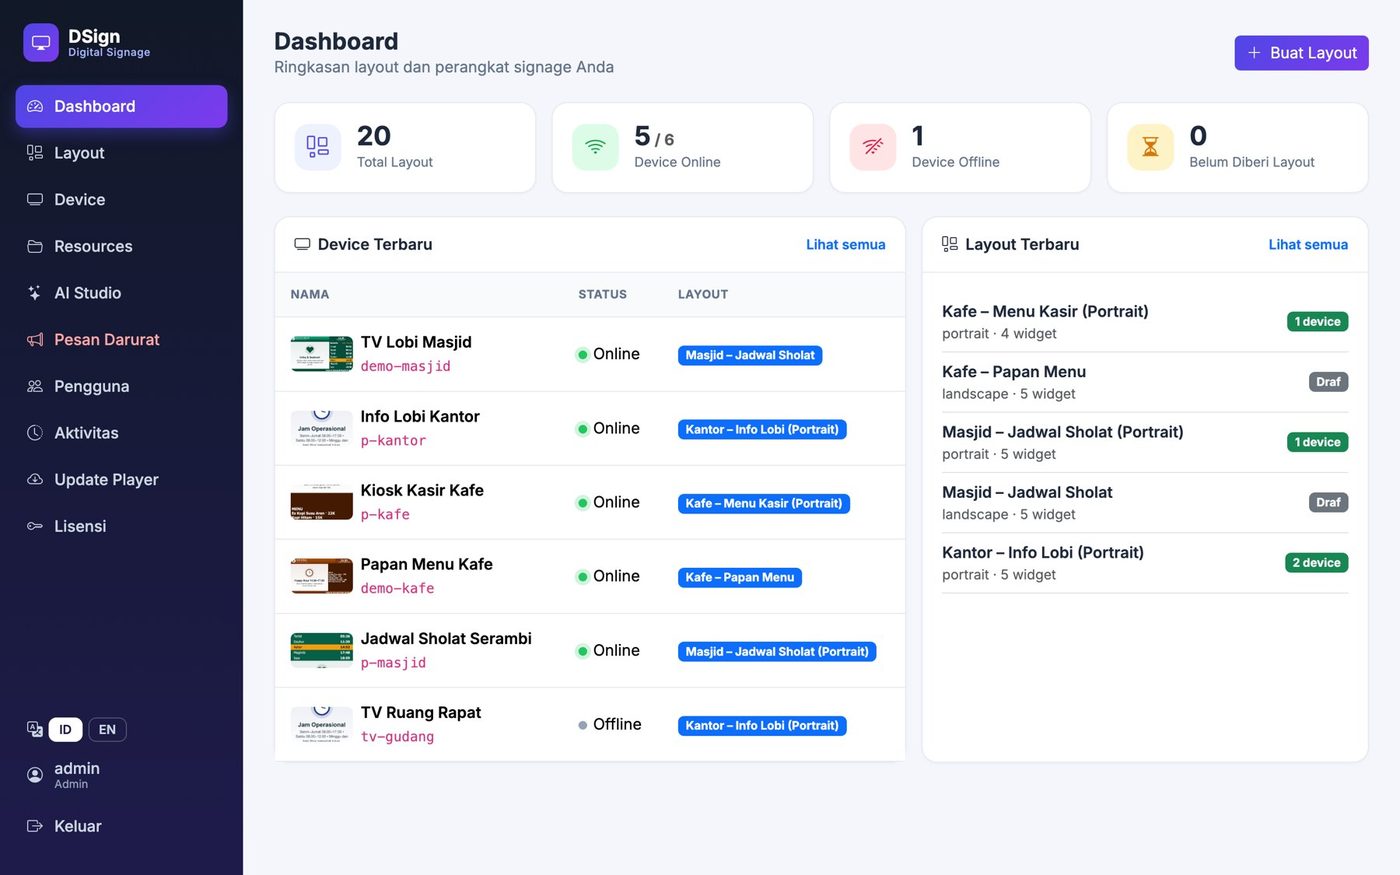The width and height of the screenshot is (1400, 875).
Task: Click Draf badge for Kafe – Papan Menu
Action: click(x=1328, y=382)
